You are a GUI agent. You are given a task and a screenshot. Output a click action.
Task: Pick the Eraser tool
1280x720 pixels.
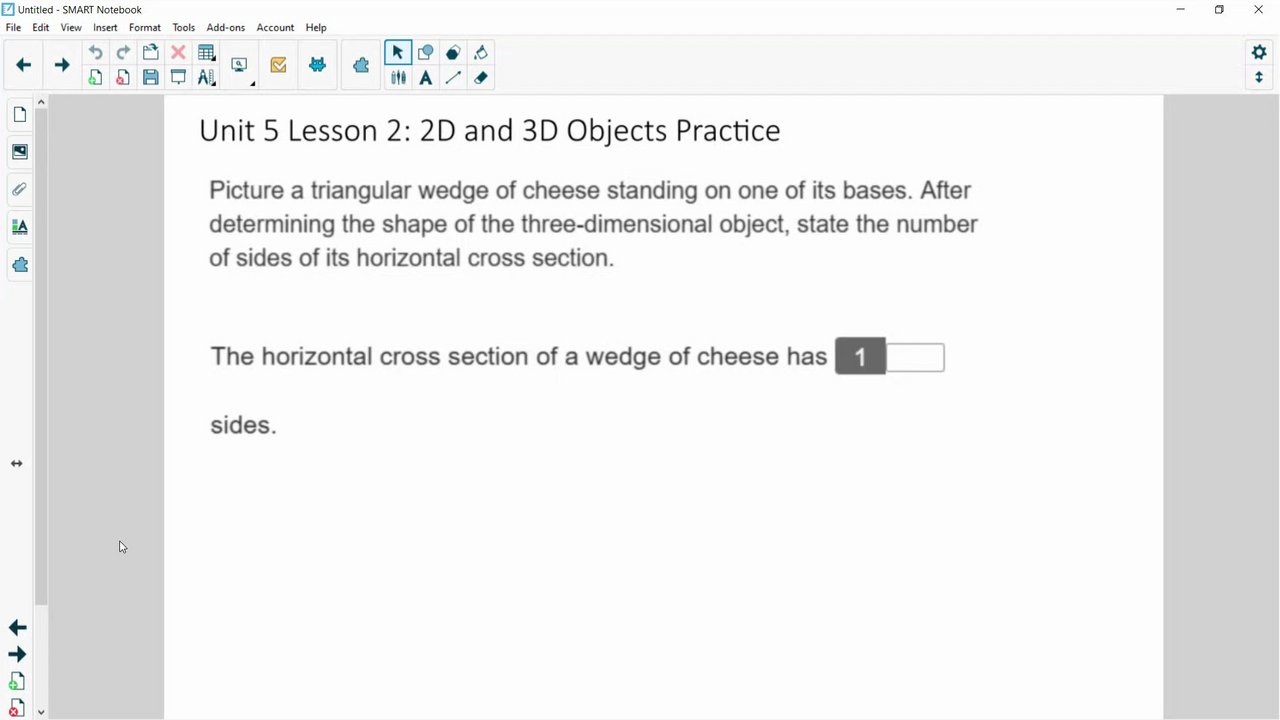click(x=481, y=78)
